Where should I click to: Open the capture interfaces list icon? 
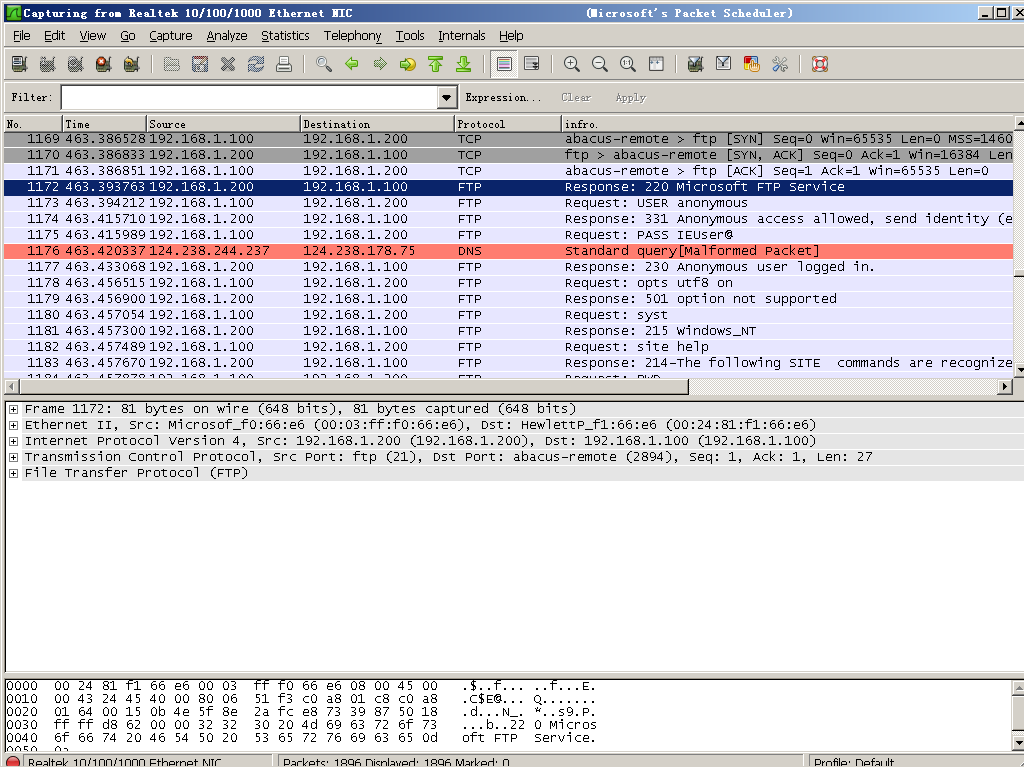click(20, 64)
